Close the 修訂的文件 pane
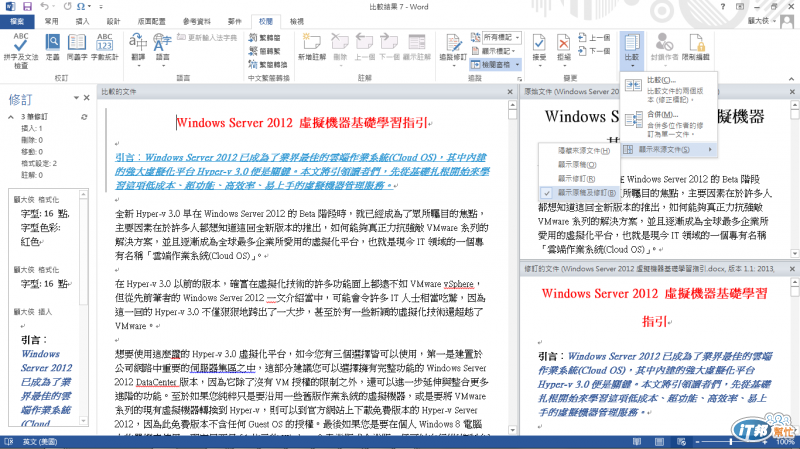 coord(792,269)
